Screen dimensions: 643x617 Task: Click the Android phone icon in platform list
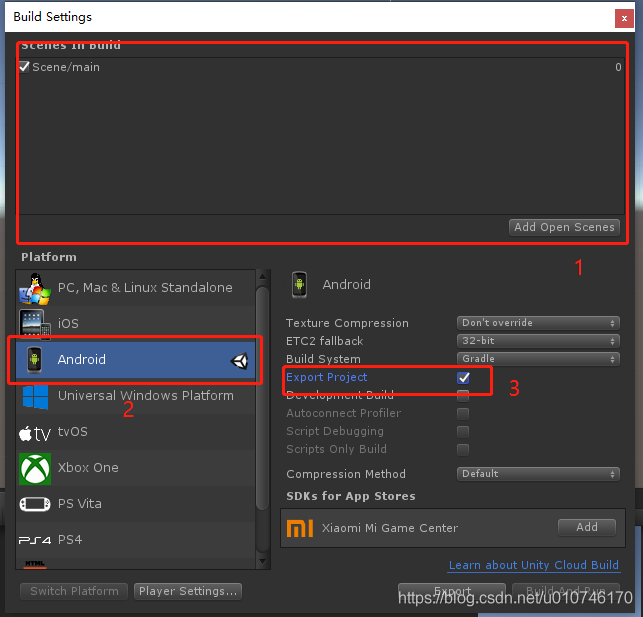tap(34, 360)
